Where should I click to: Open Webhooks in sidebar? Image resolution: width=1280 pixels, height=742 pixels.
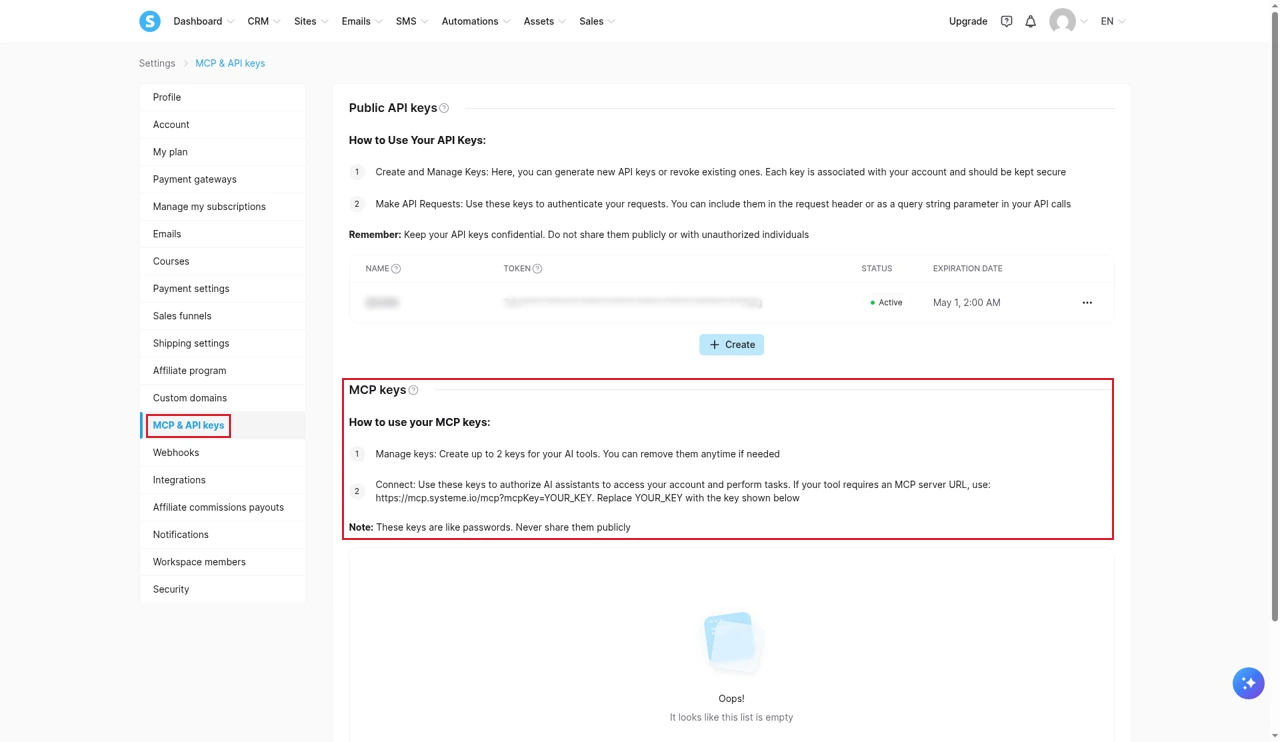pyautogui.click(x=222, y=452)
